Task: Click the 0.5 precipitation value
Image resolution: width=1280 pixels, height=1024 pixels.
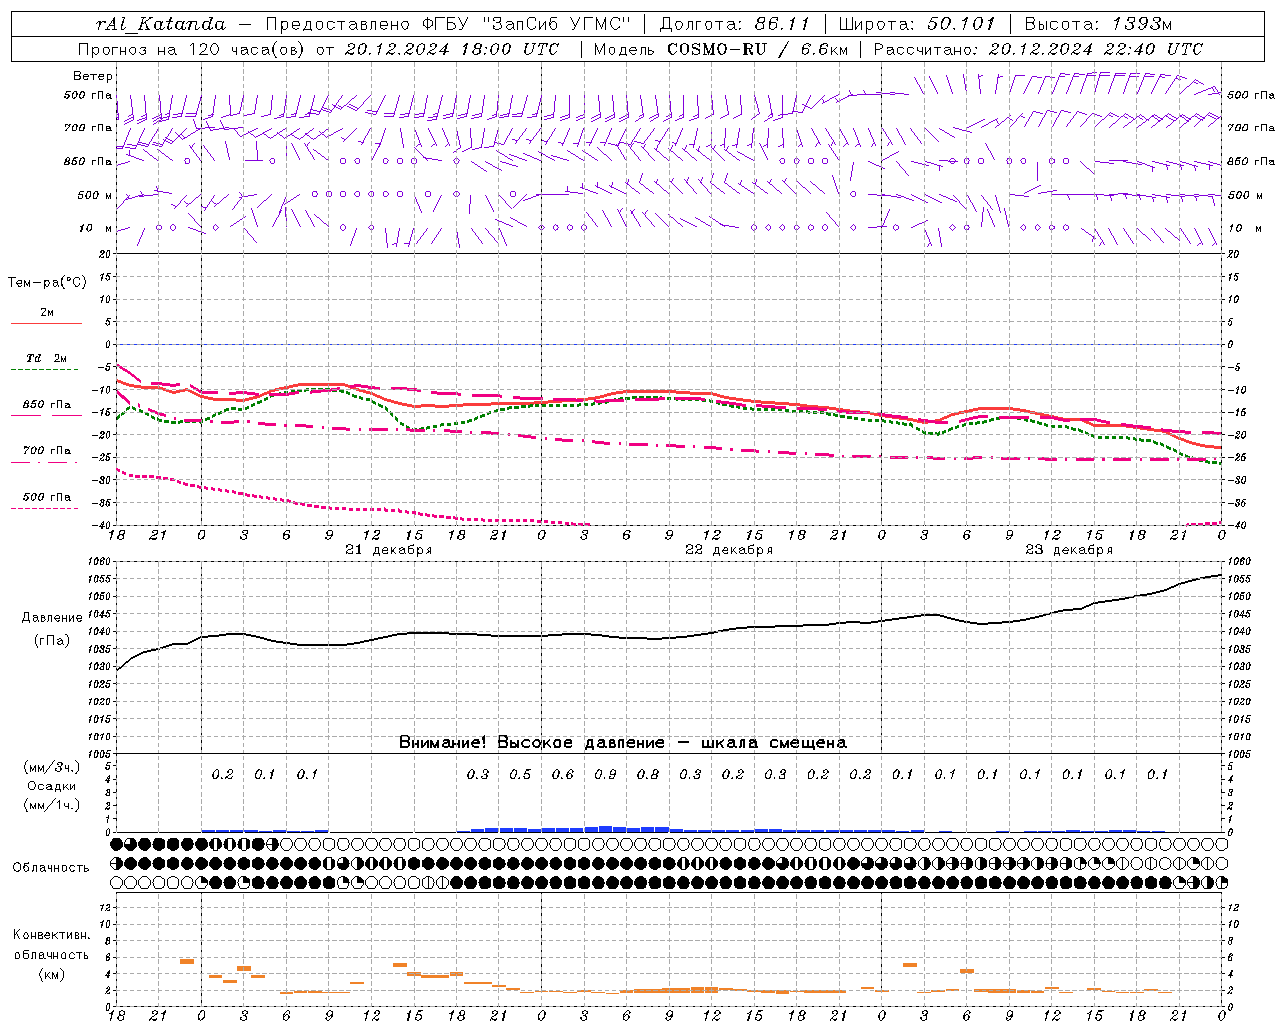Action: (520, 775)
